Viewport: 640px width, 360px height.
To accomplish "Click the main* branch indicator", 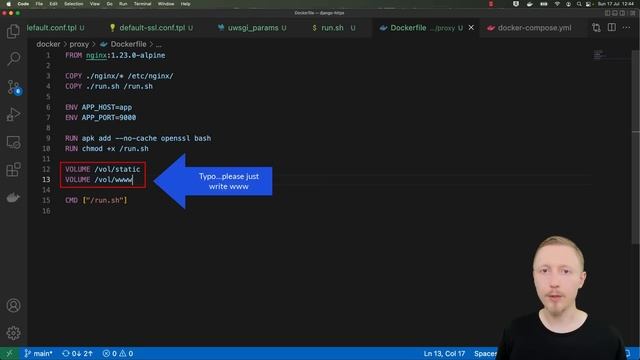I will coord(38,353).
